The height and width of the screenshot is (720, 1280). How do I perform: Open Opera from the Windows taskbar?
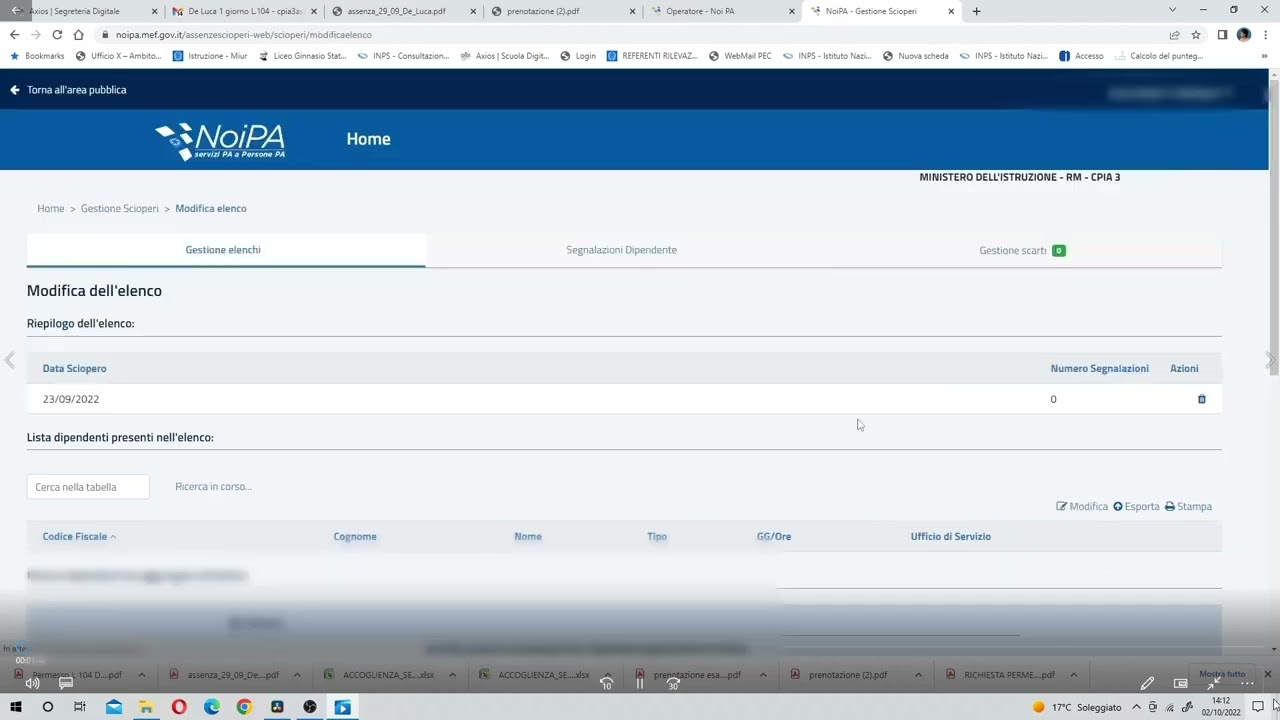(179, 707)
